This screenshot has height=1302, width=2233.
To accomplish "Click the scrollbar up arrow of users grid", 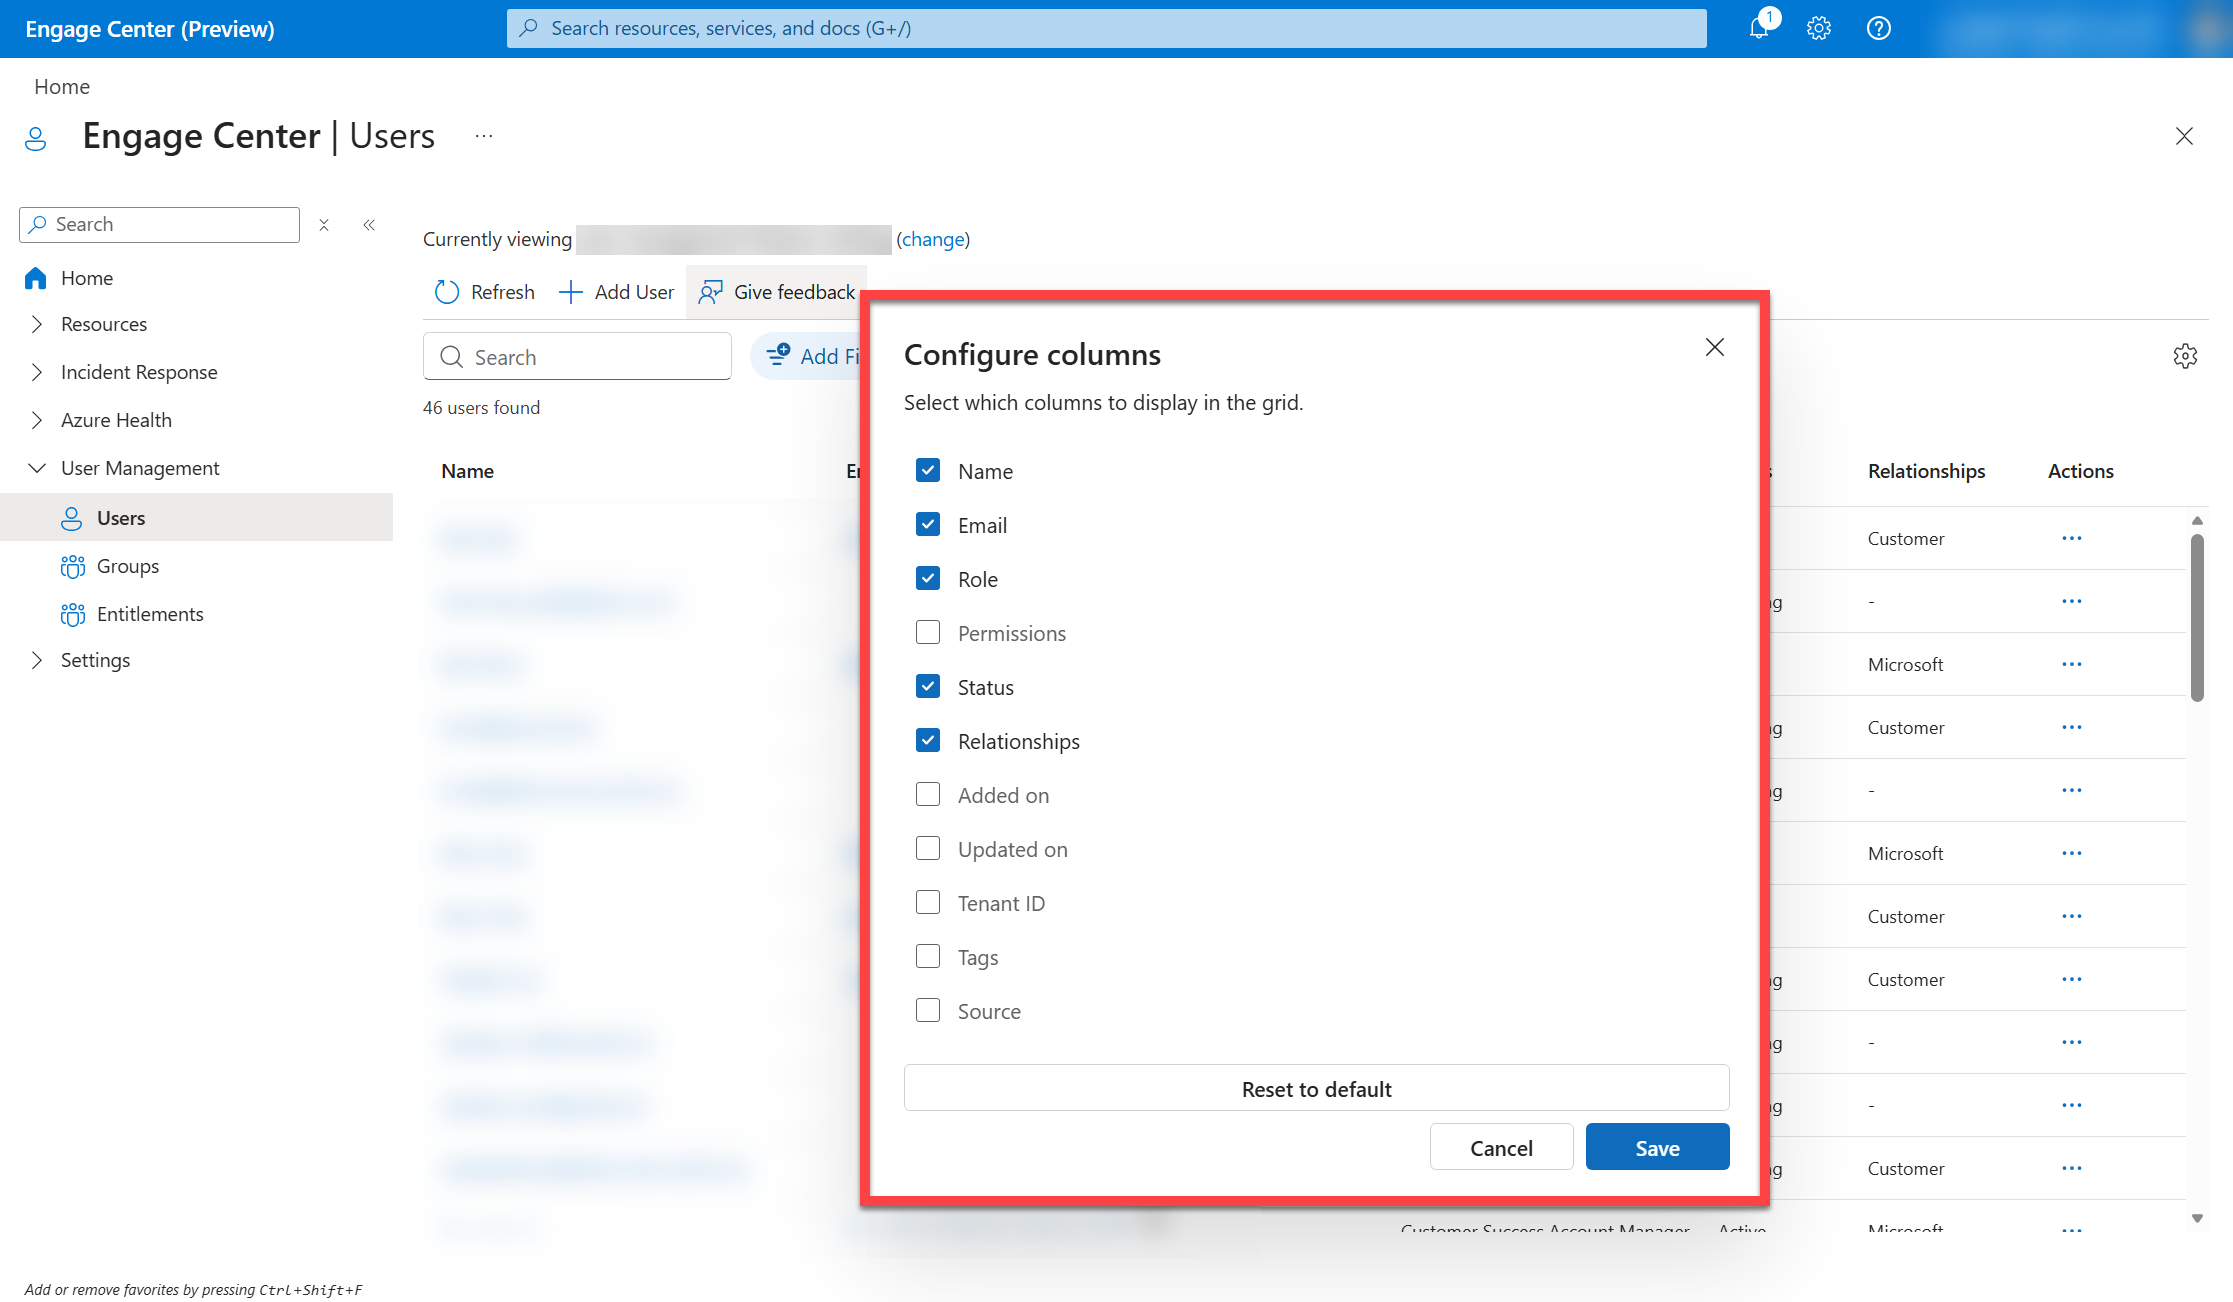I will [x=2197, y=520].
